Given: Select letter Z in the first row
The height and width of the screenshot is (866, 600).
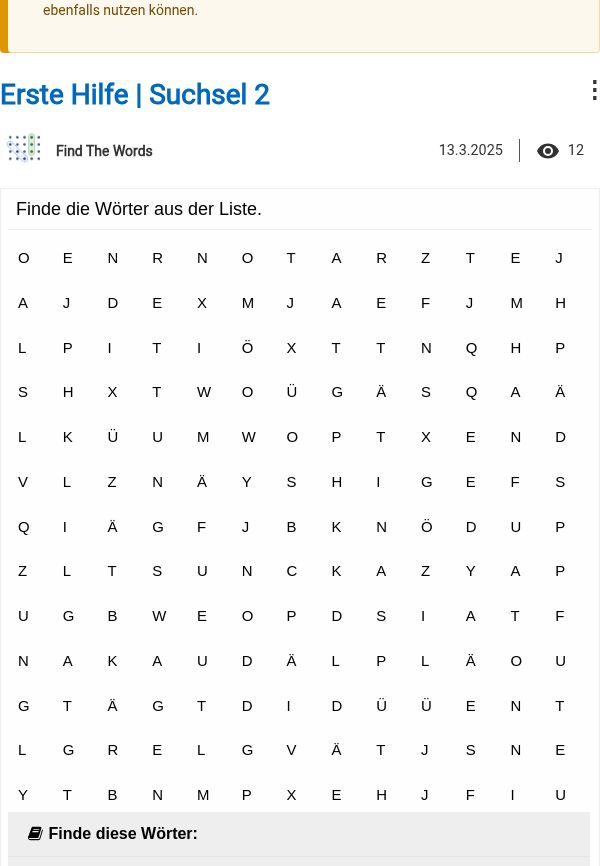Looking at the screenshot, I should click(x=425, y=258).
